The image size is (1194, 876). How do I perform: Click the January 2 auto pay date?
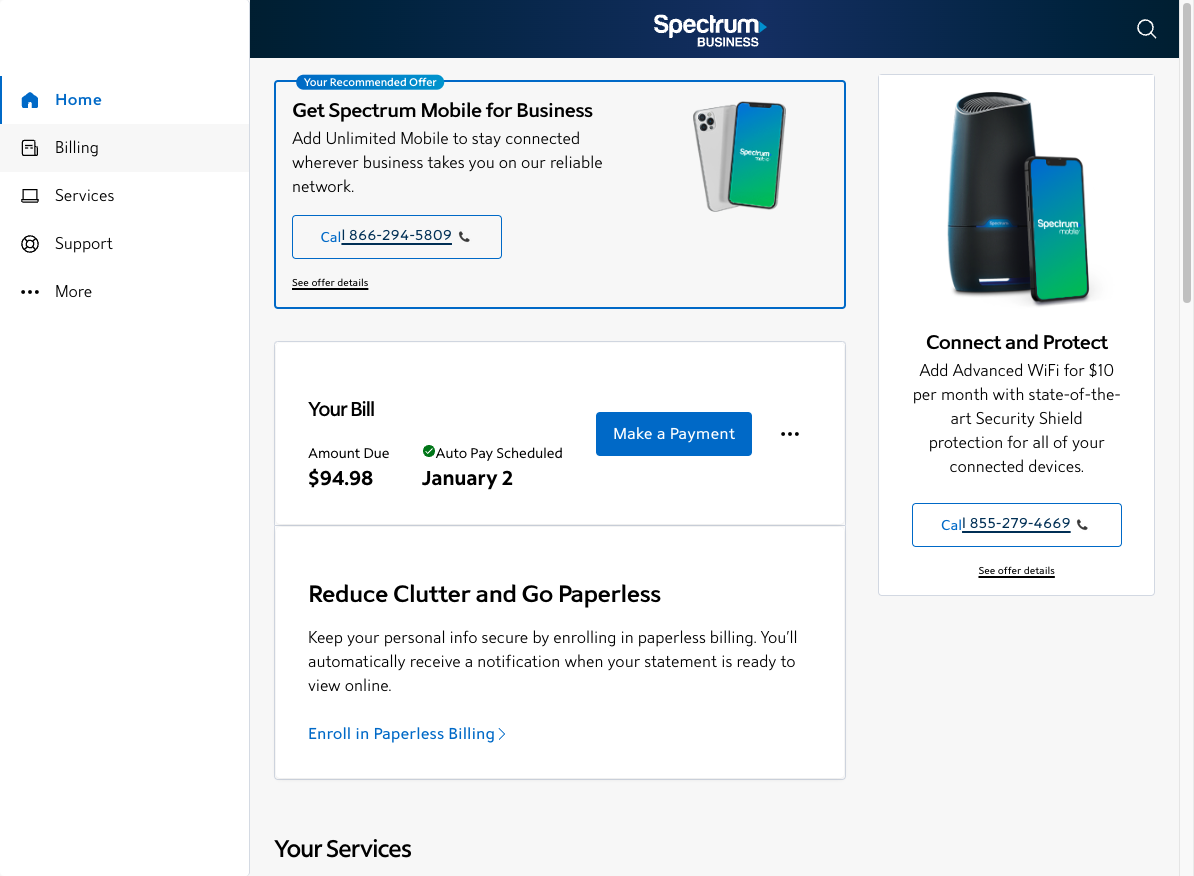tap(468, 478)
